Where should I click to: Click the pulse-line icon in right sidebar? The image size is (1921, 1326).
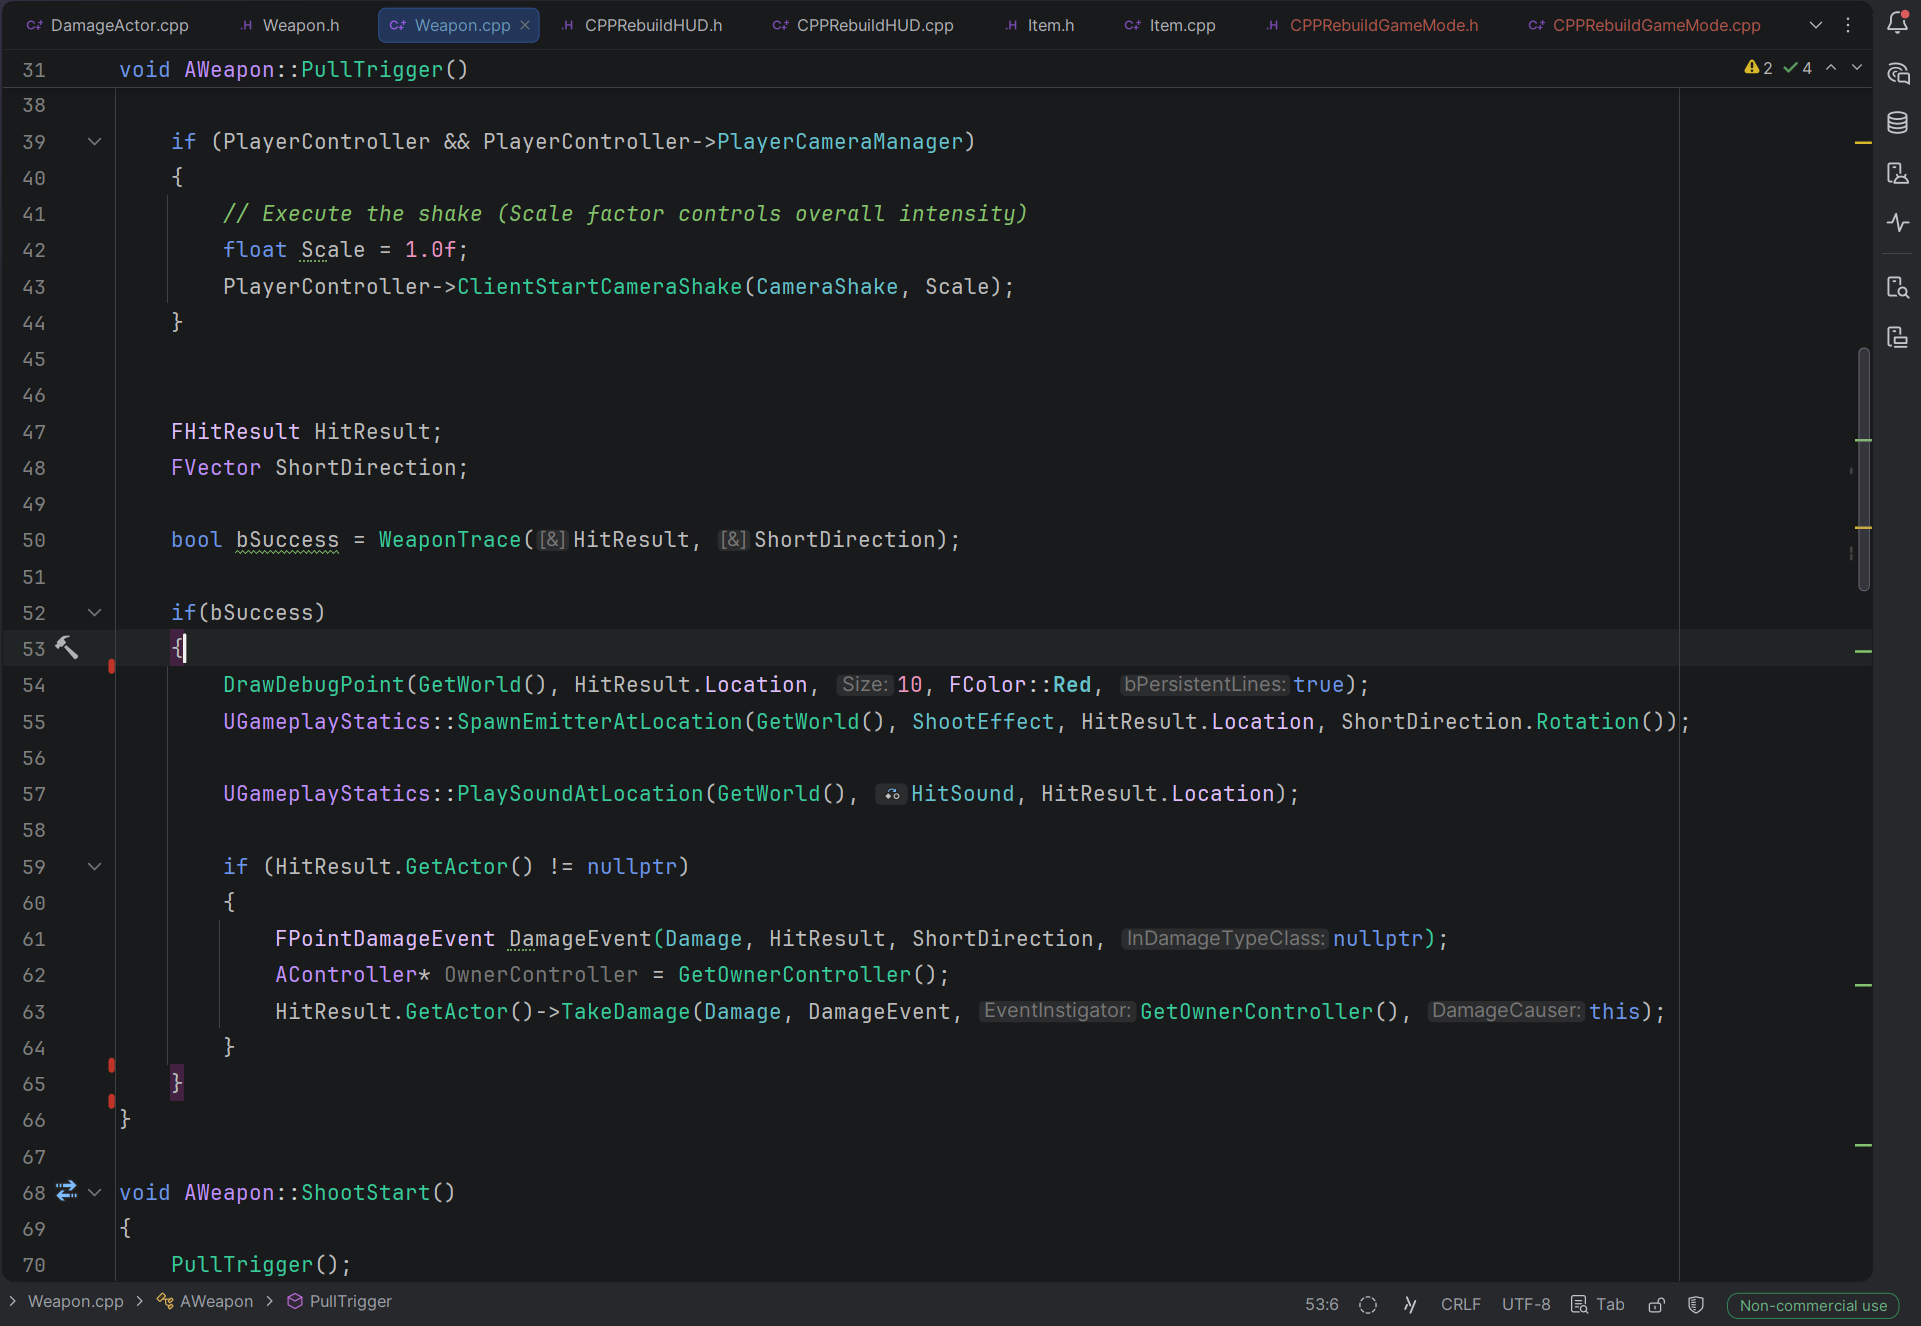1897,222
